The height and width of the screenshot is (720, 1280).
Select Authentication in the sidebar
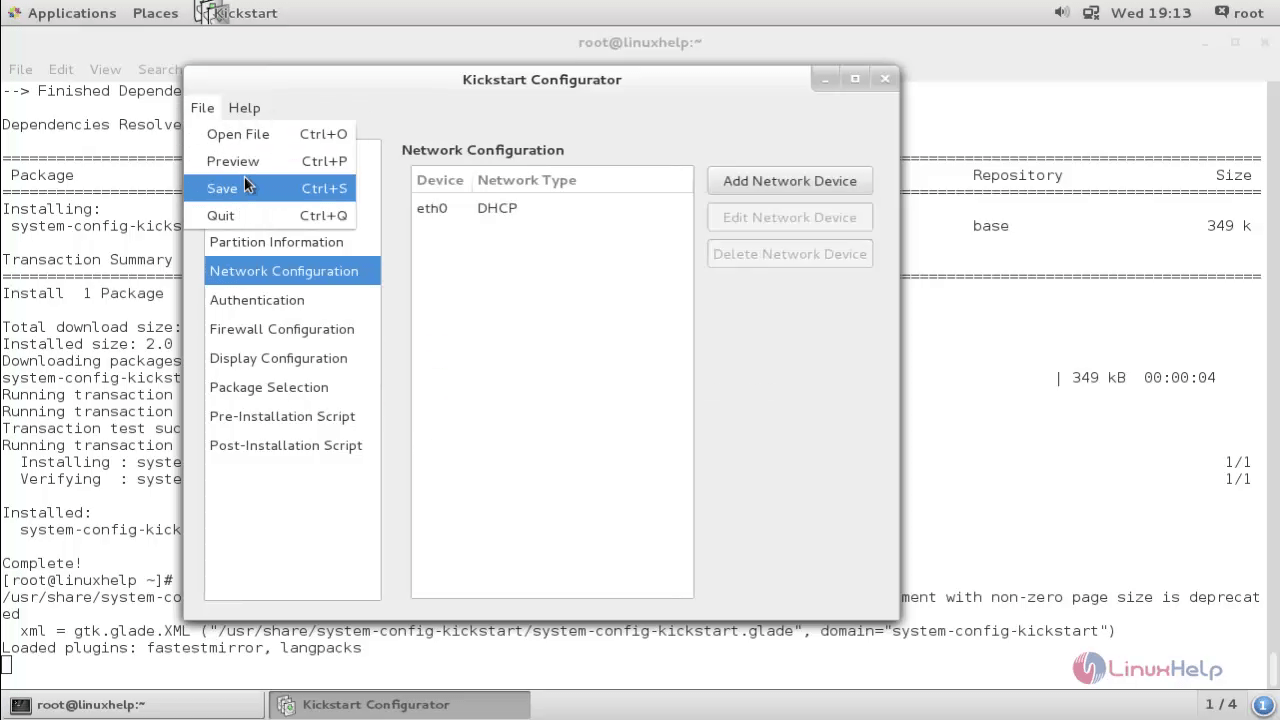[x=292, y=300]
